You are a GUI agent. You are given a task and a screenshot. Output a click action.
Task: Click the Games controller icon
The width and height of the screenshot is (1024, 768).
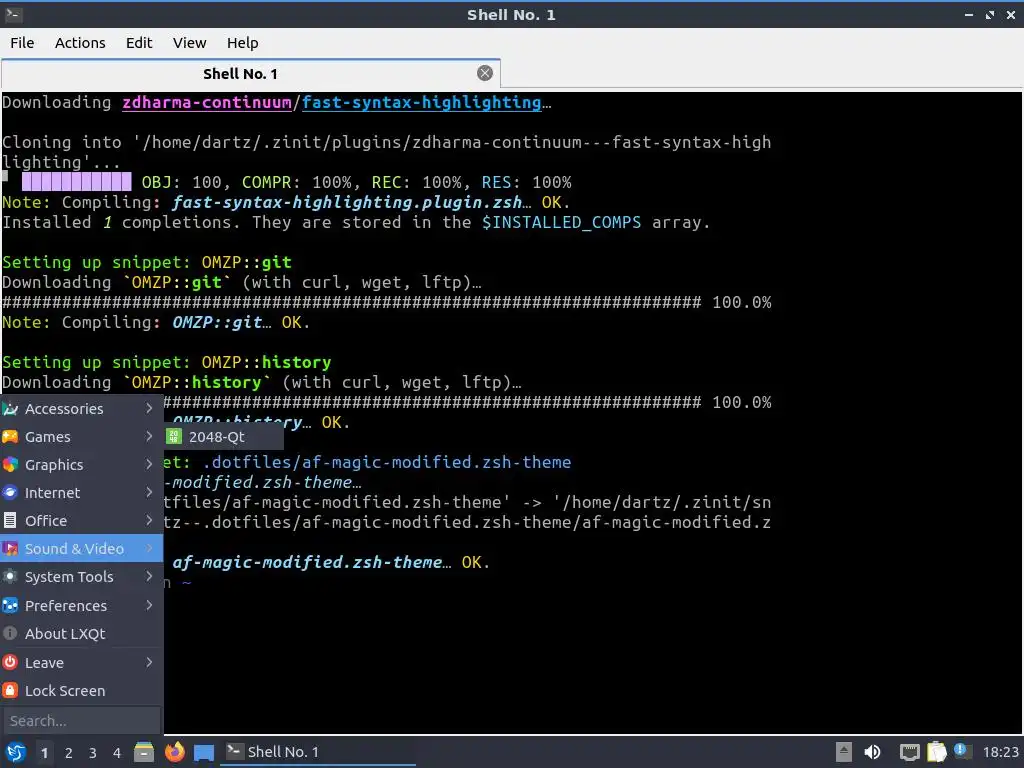10,437
